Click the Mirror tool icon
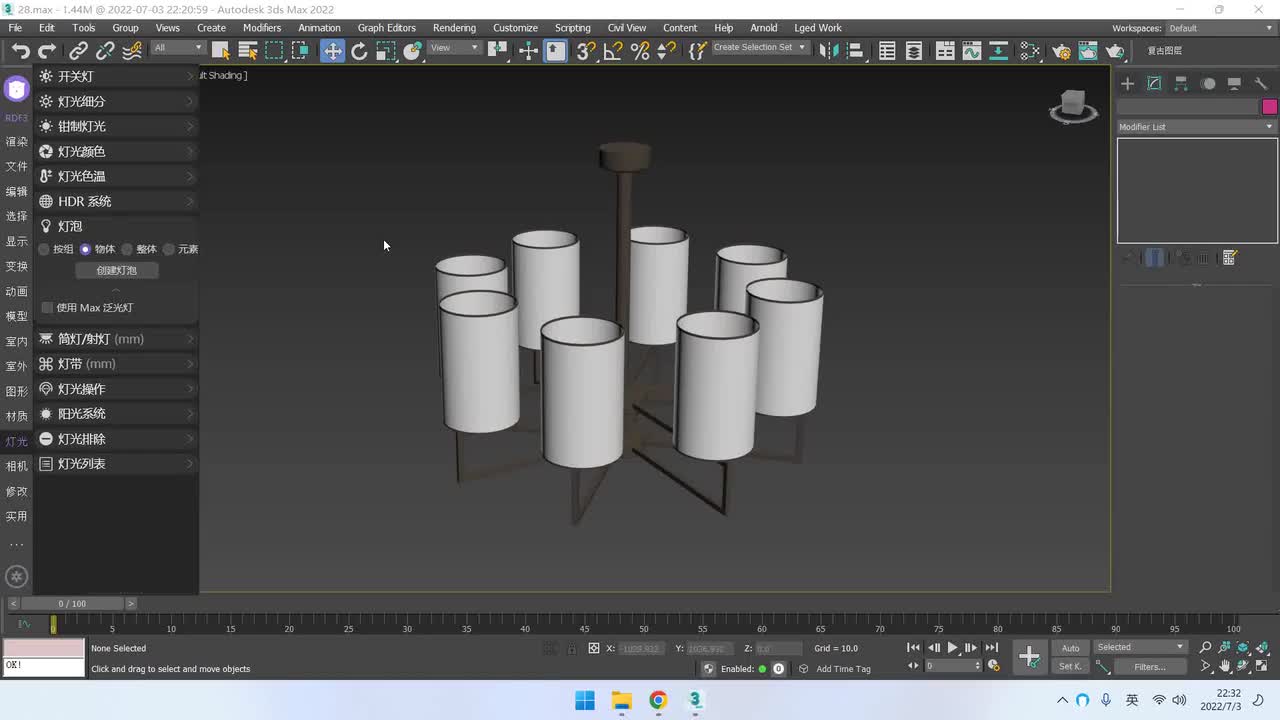1280x720 pixels. click(827, 51)
